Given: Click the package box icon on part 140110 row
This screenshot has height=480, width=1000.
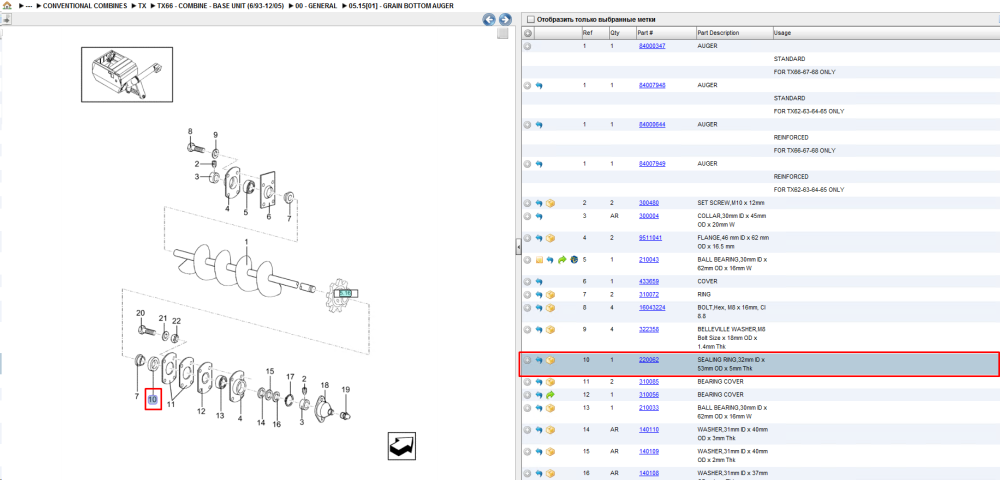Looking at the screenshot, I should [x=550, y=430].
